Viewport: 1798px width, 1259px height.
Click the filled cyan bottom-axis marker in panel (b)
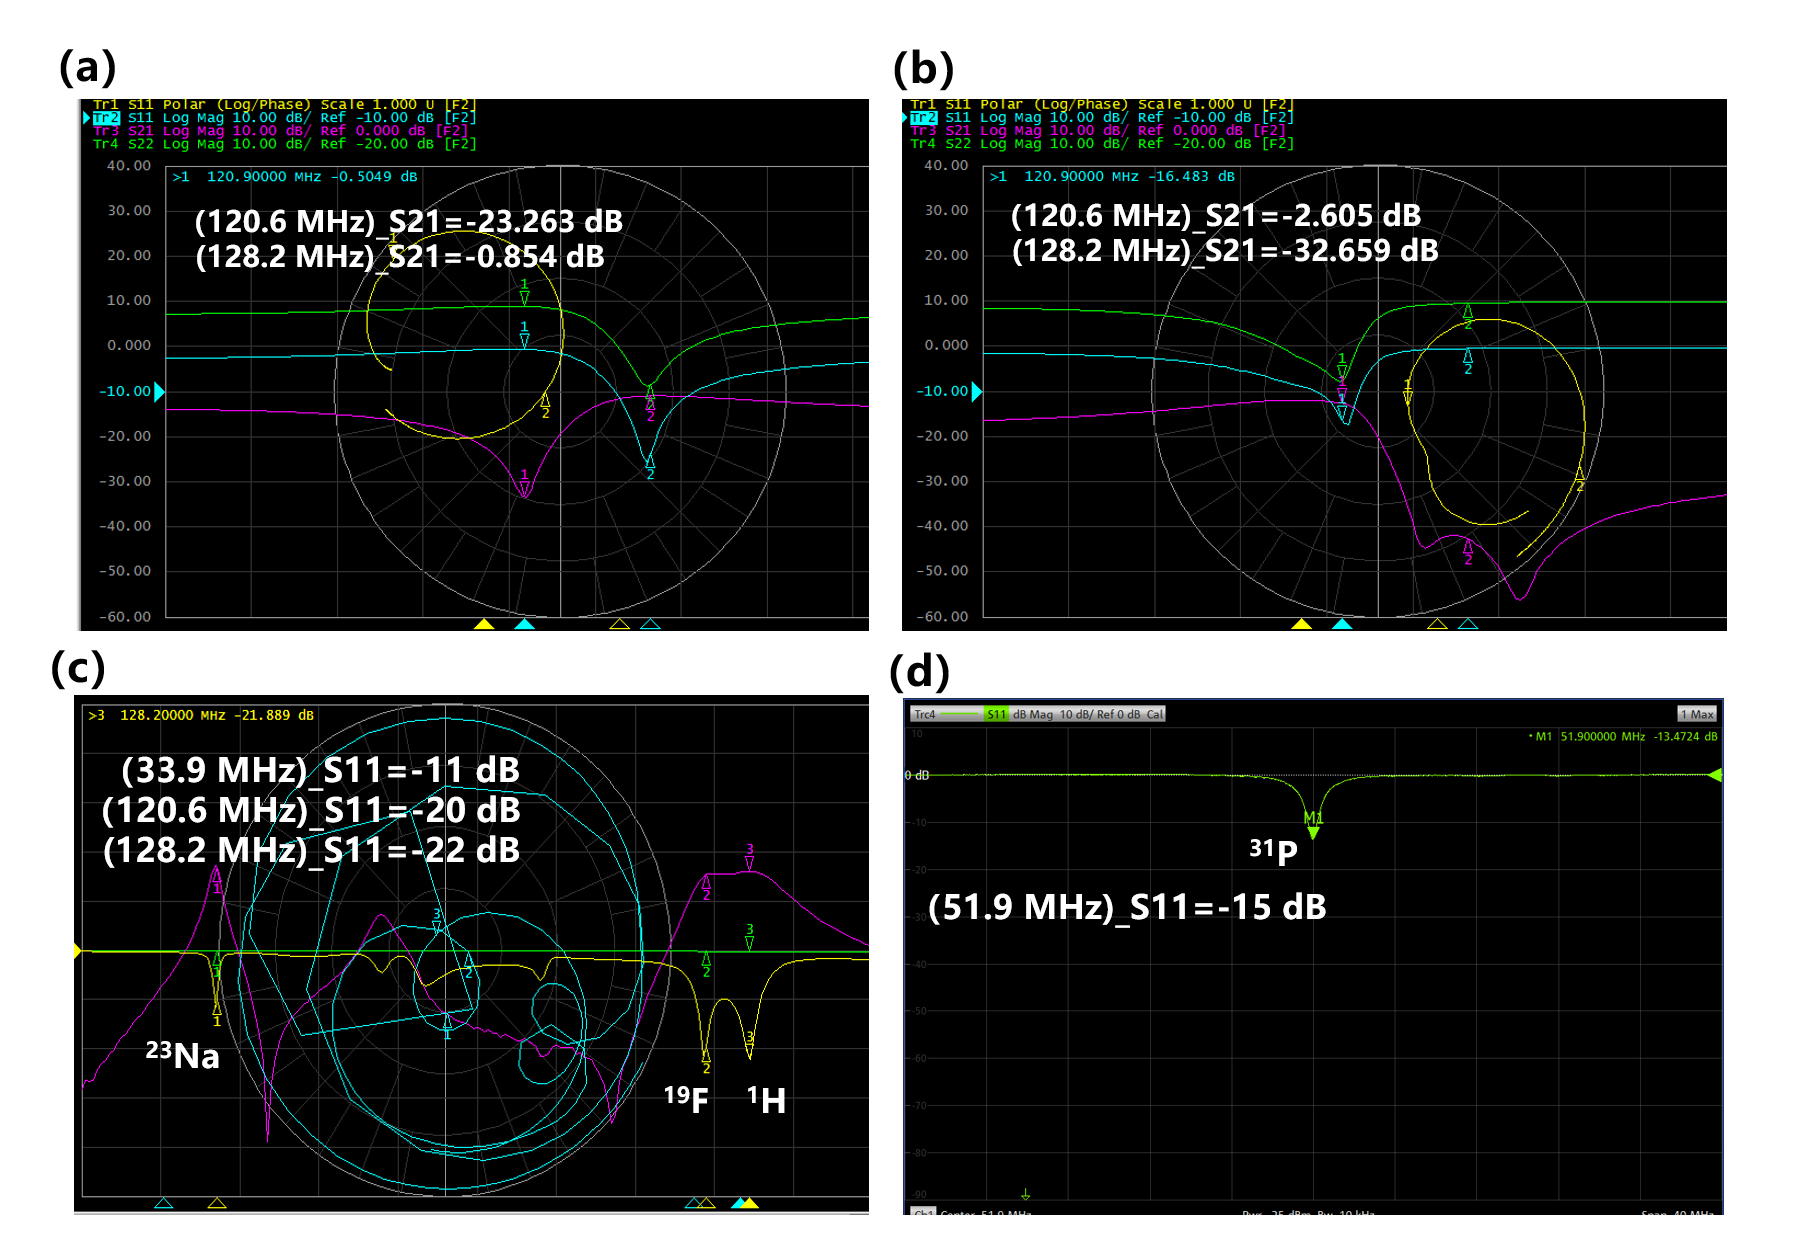point(1342,624)
